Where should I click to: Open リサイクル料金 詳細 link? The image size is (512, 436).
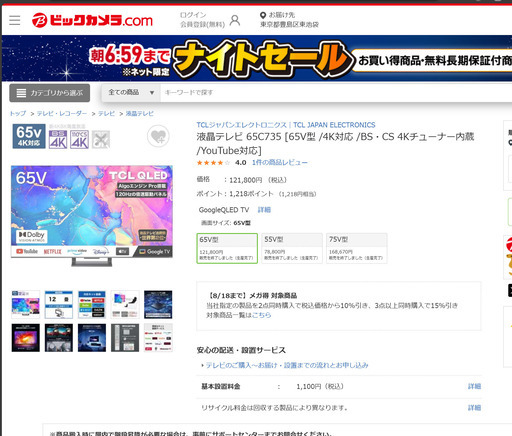pyautogui.click(x=474, y=408)
